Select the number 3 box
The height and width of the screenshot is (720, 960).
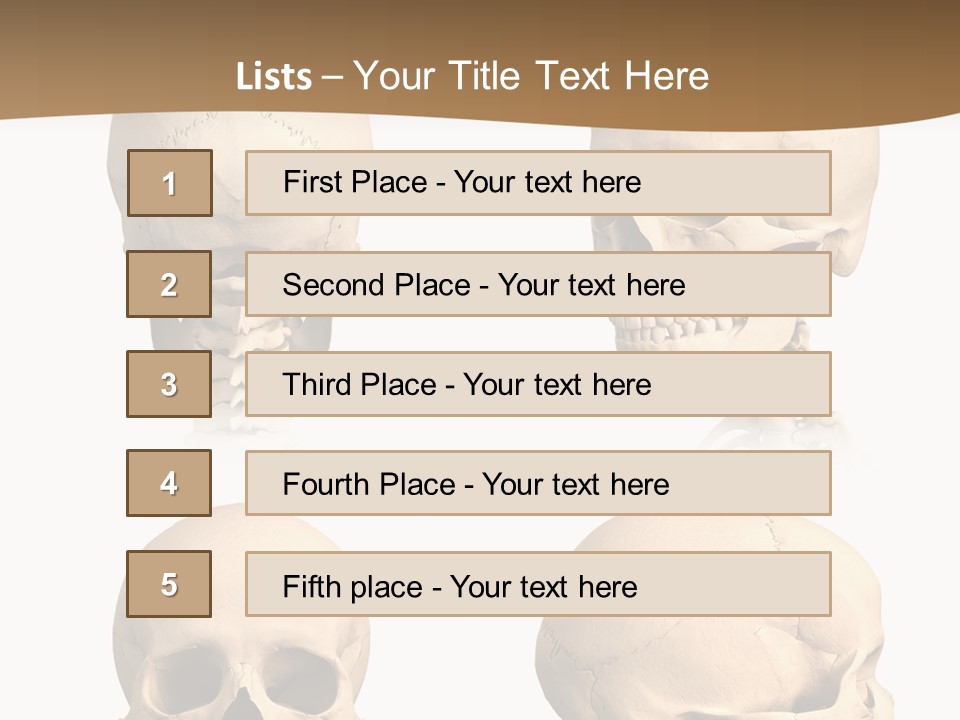pos(169,384)
